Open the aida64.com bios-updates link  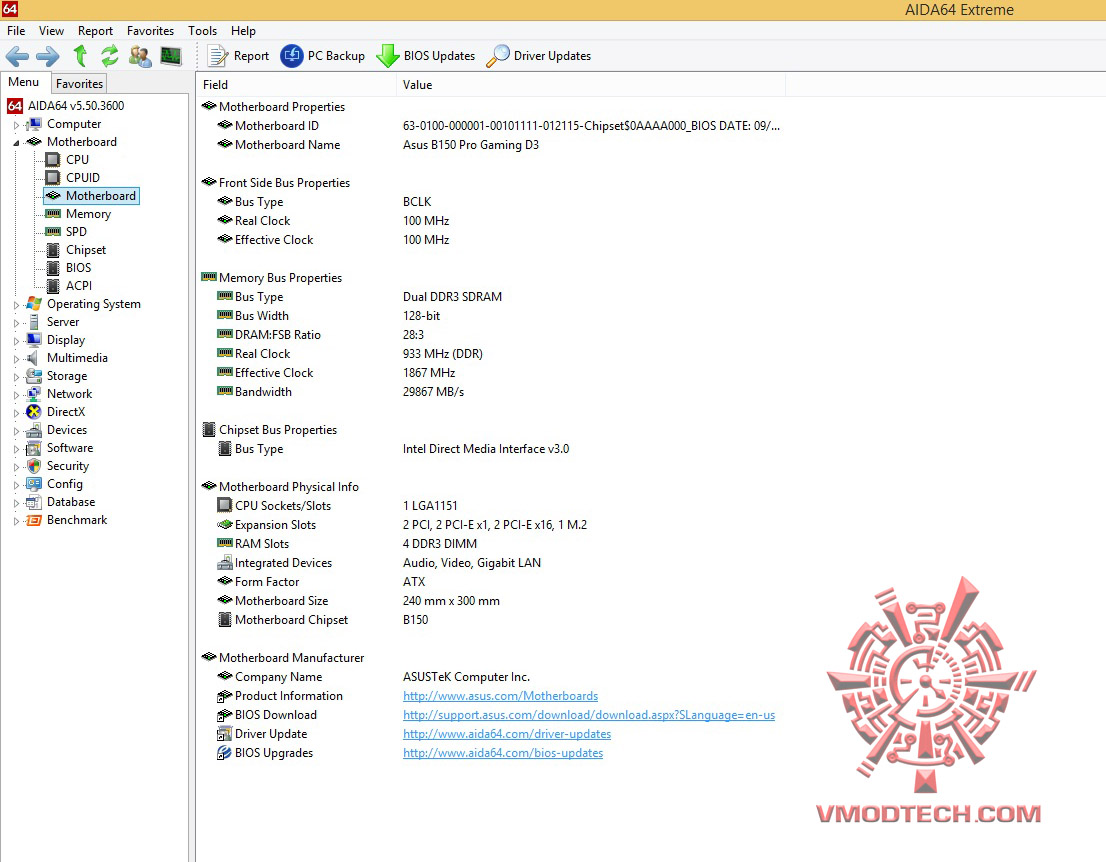coord(503,753)
